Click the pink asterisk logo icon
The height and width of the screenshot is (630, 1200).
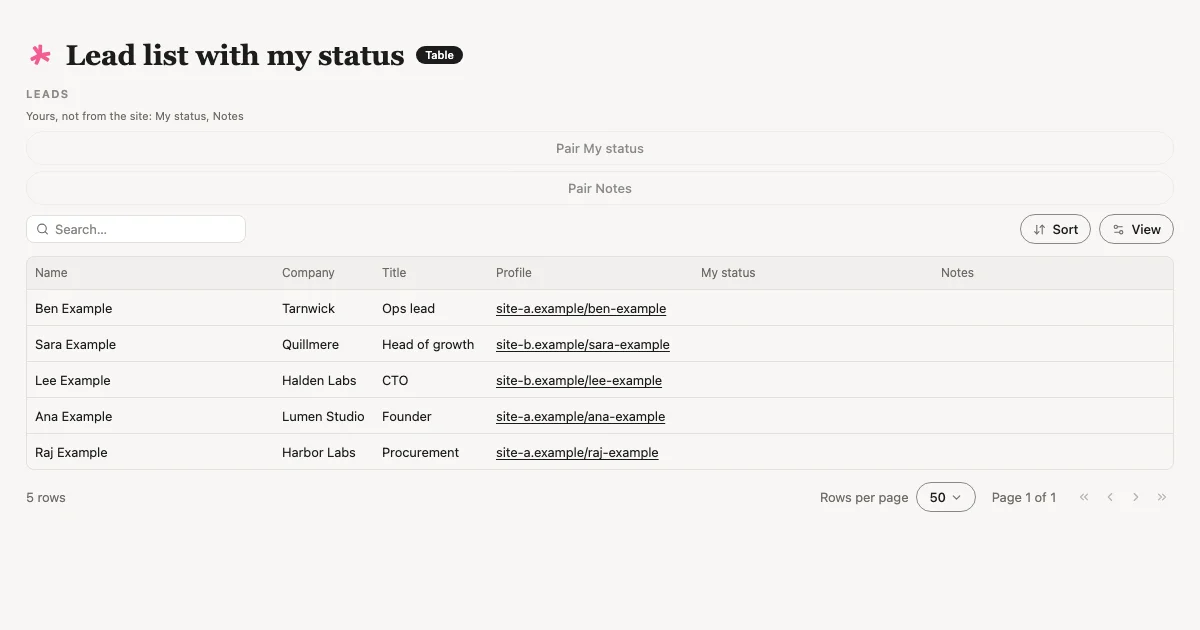[40, 55]
